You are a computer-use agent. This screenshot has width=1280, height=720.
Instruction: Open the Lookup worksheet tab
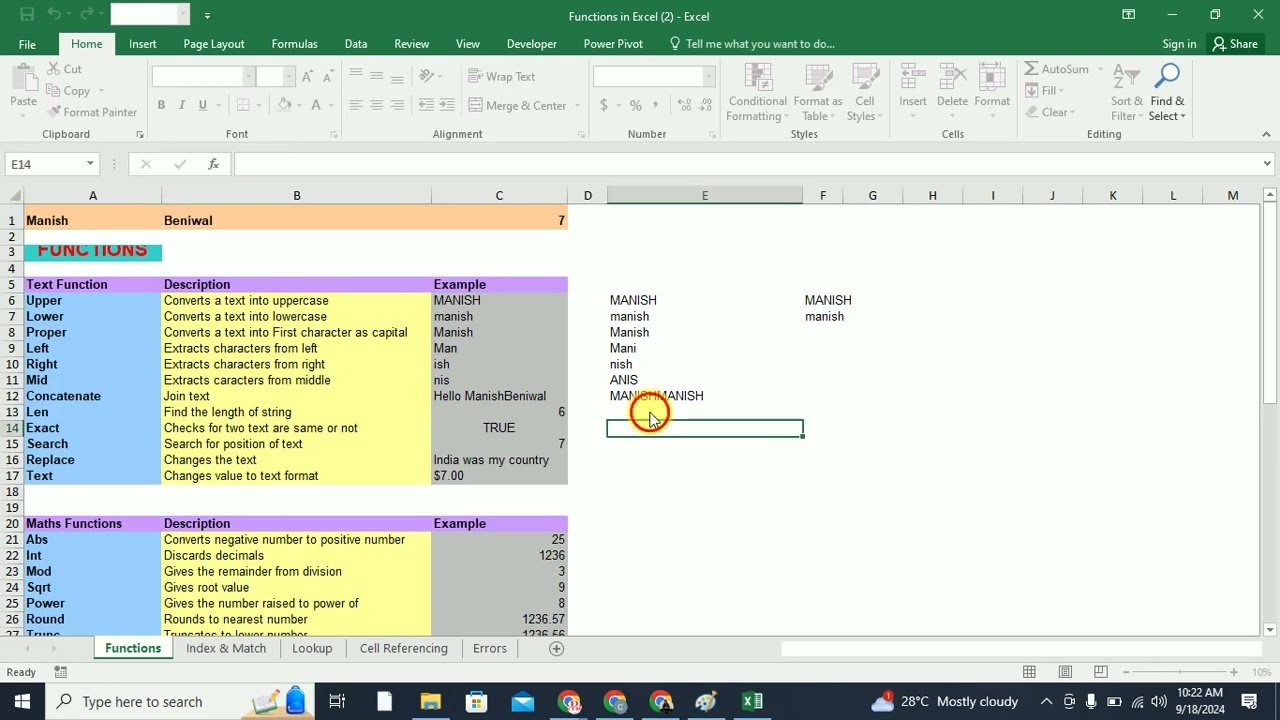(312, 648)
